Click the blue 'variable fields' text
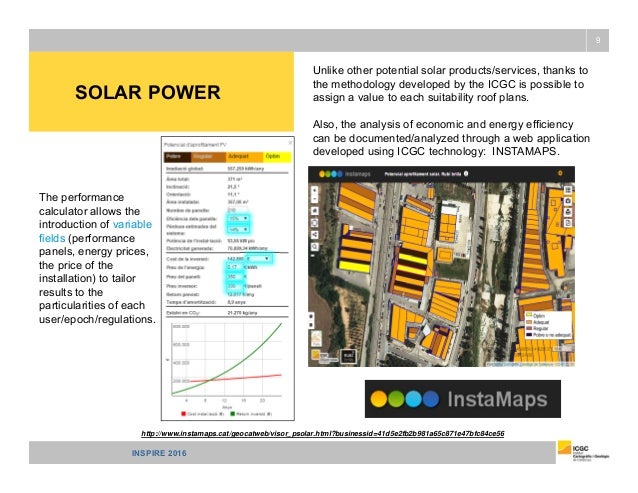The image size is (638, 493). pyautogui.click(x=95, y=231)
